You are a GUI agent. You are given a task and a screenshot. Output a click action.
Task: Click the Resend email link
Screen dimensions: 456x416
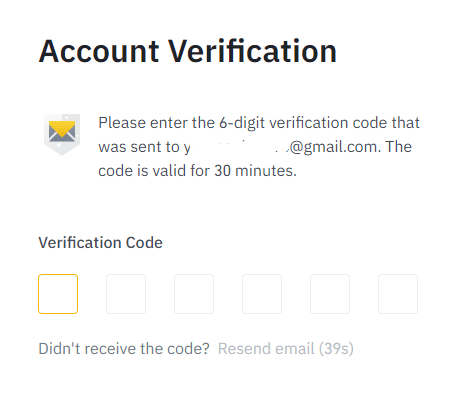266,349
